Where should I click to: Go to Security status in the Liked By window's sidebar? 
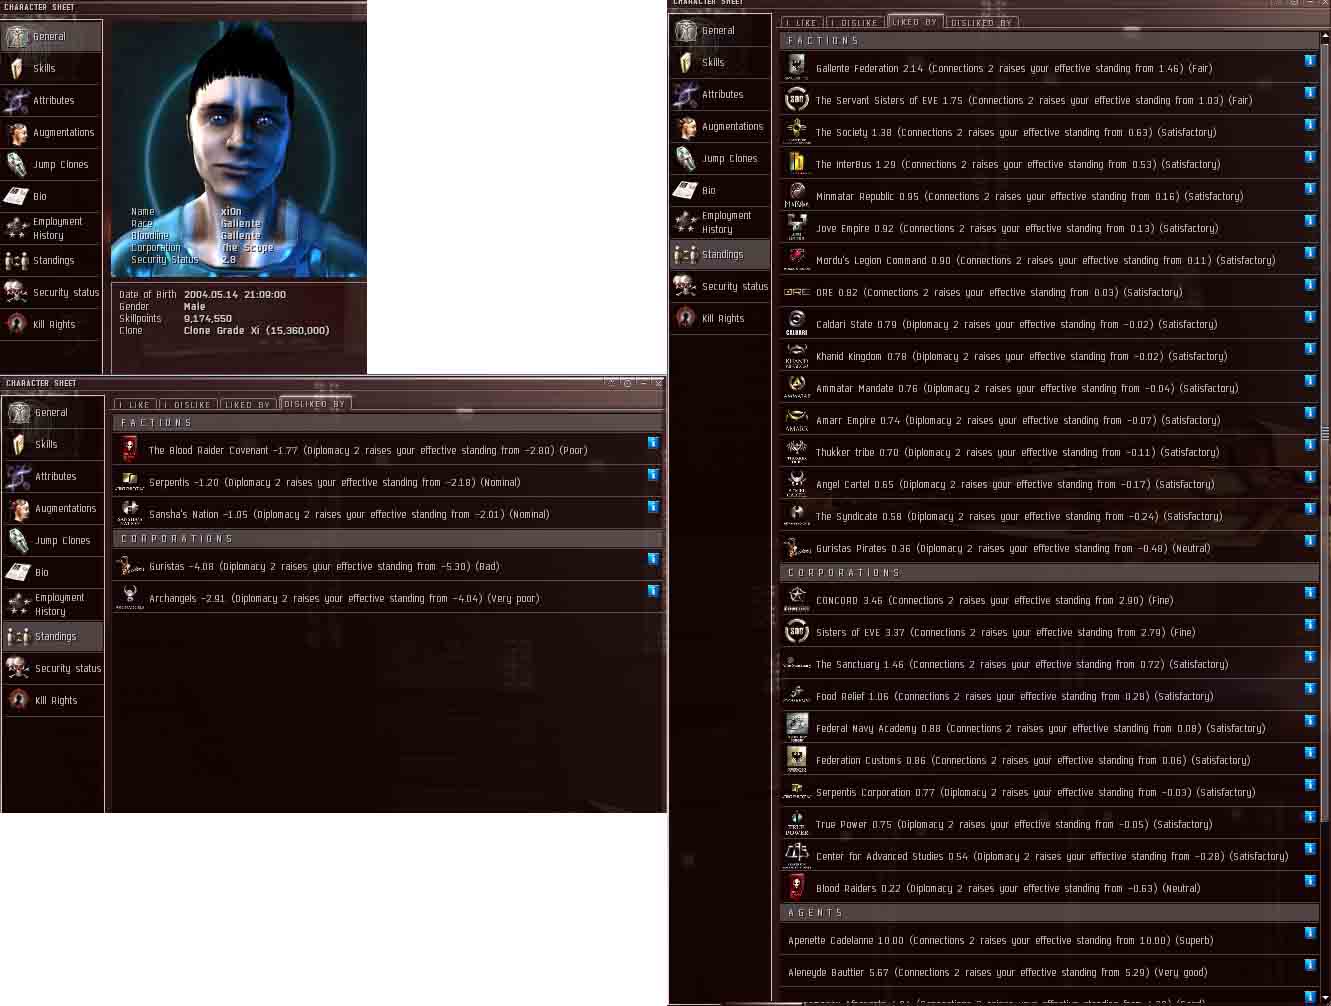coord(720,286)
